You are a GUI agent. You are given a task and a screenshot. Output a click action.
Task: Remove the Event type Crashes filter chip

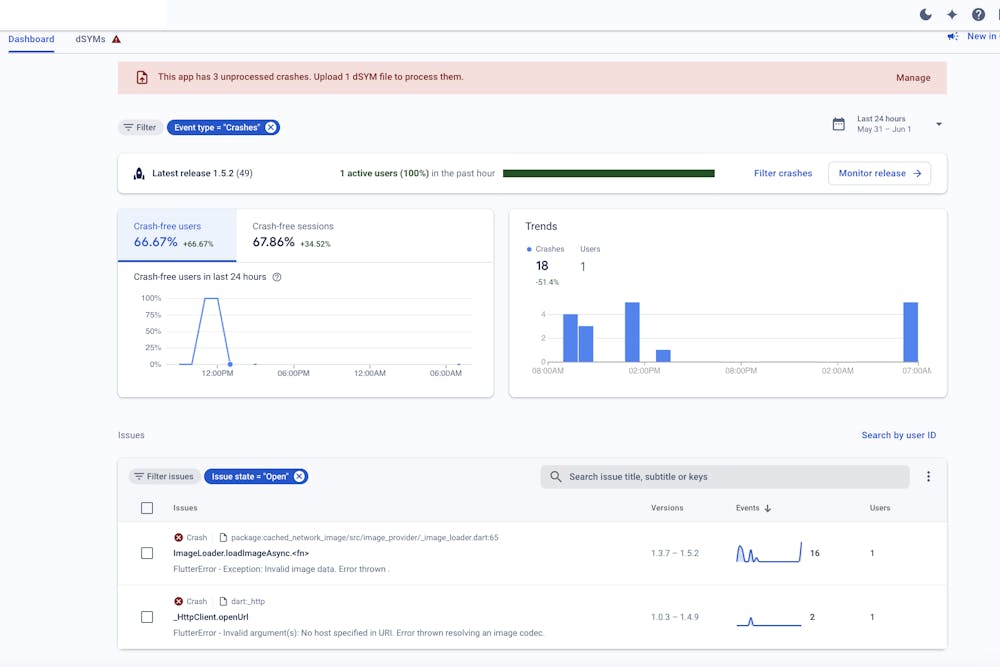271,127
